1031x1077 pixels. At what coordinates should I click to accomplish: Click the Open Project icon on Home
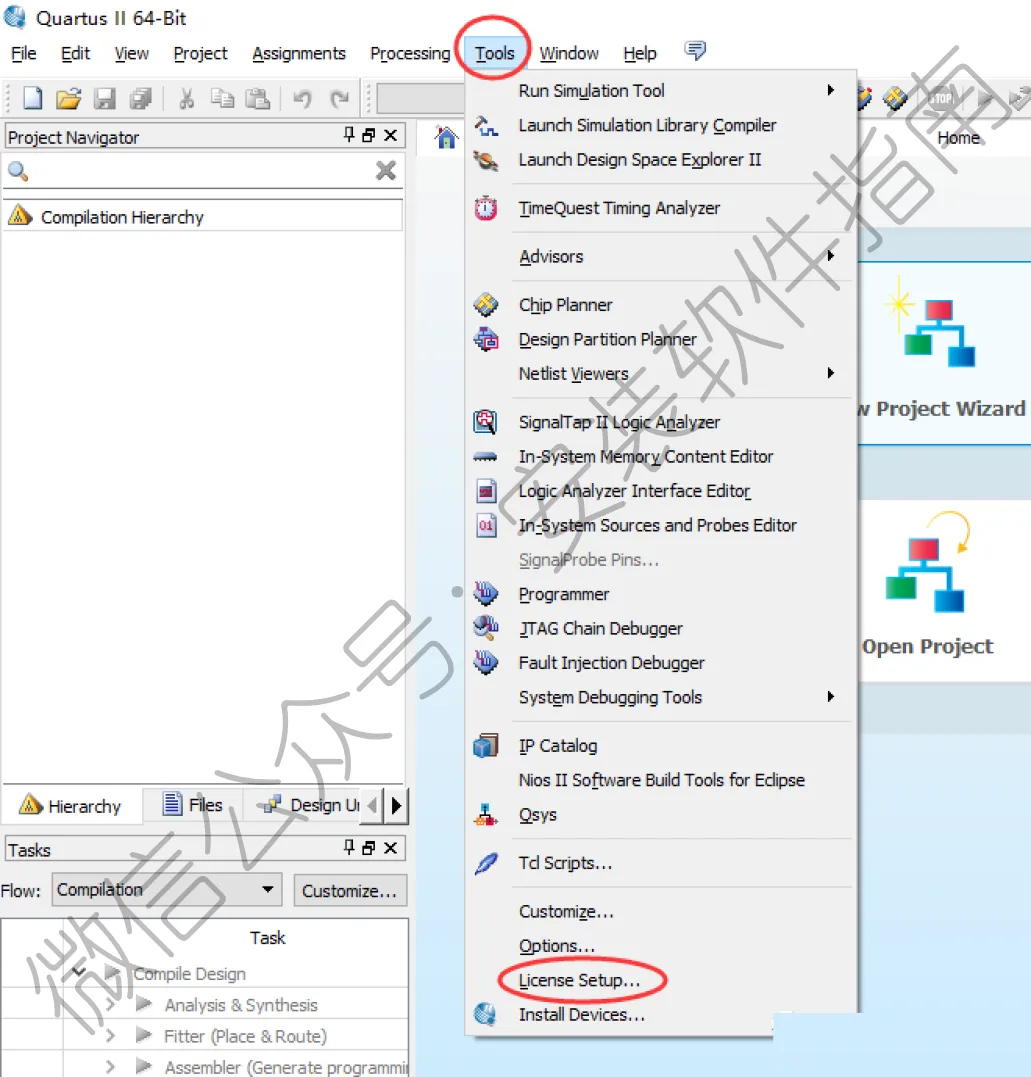[x=927, y=563]
